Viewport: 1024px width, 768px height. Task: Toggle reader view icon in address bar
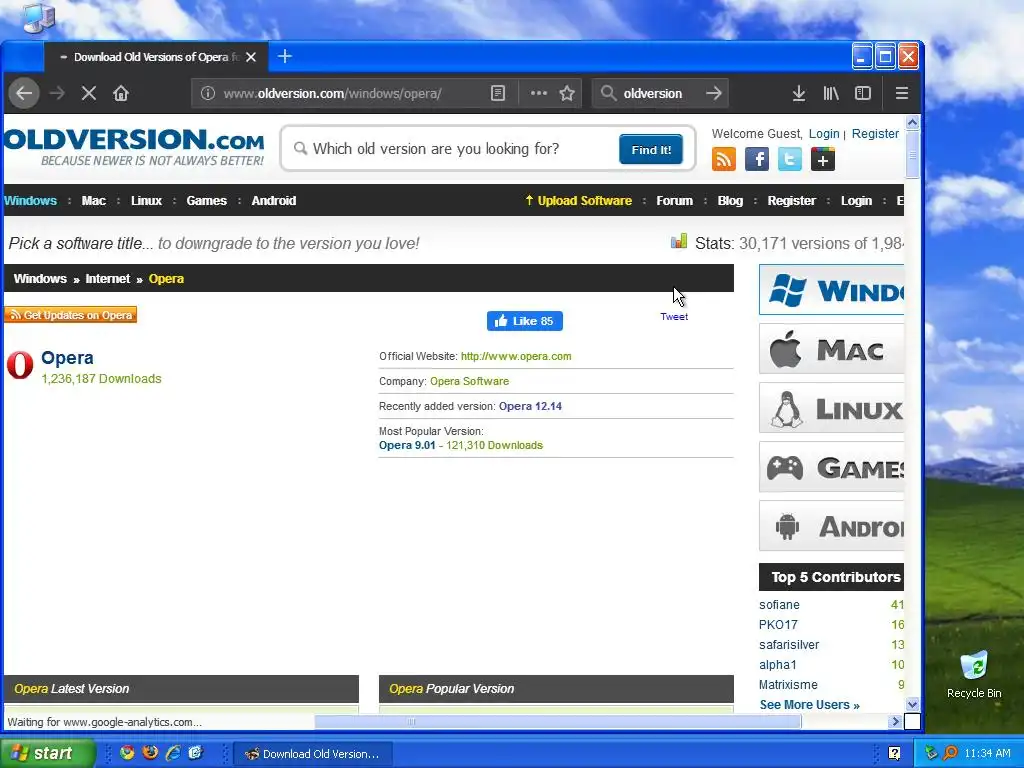(498, 93)
